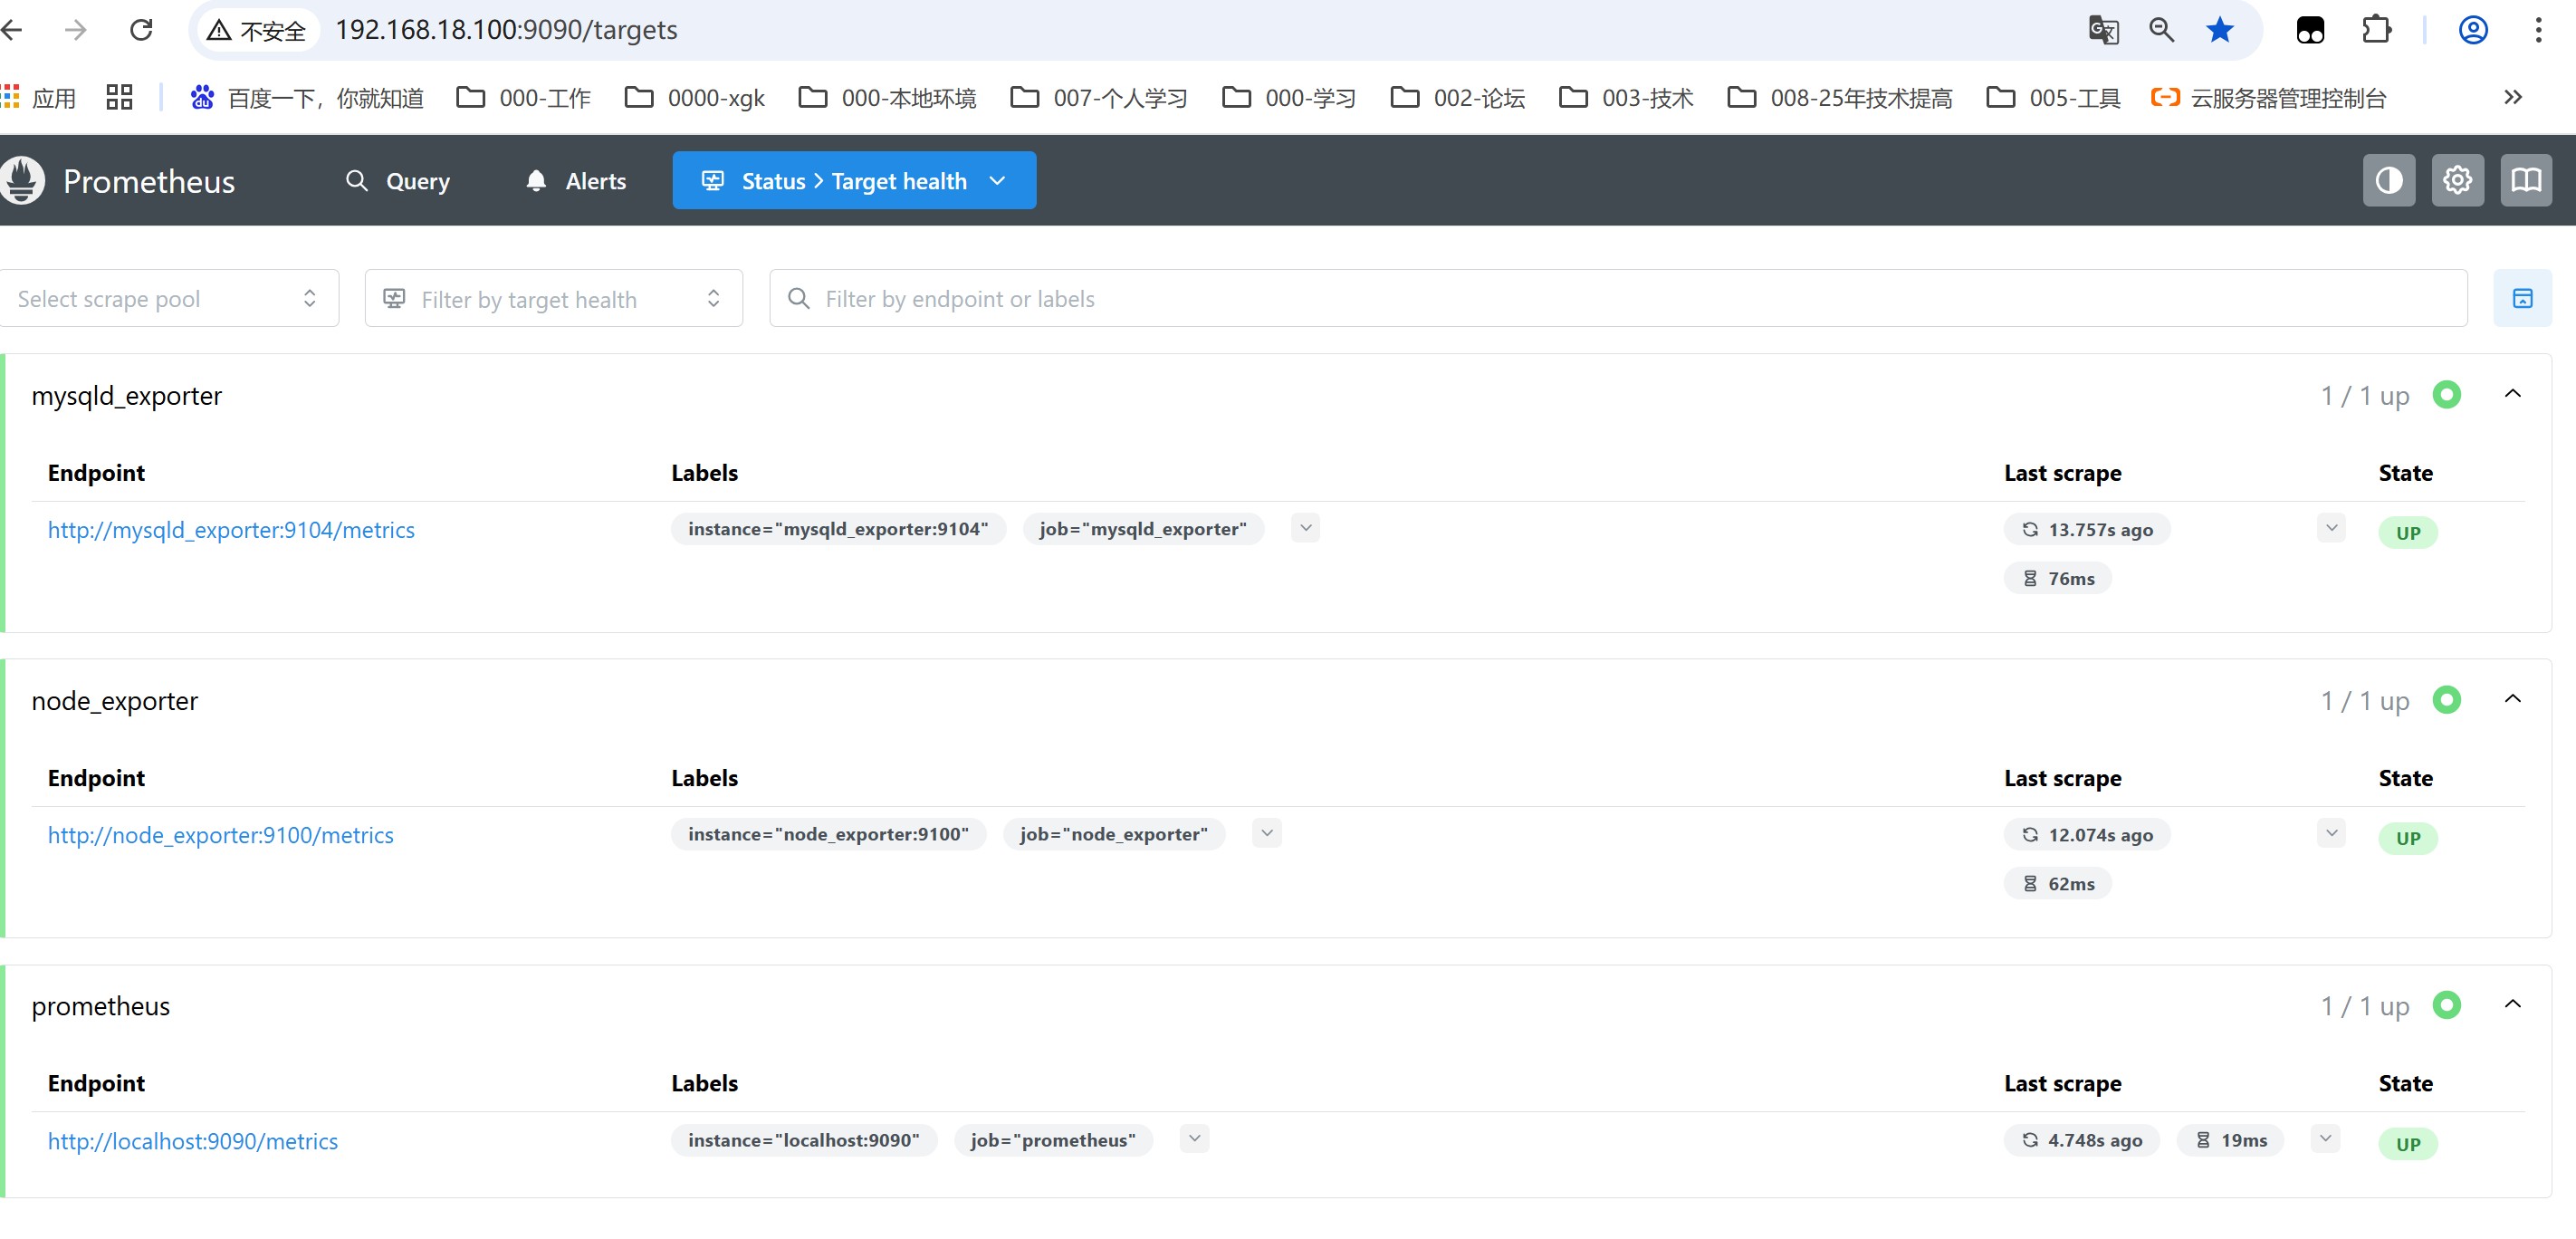Image resolution: width=2576 pixels, height=1239 pixels.
Task: Open Filter by target health dropdown
Action: [553, 298]
